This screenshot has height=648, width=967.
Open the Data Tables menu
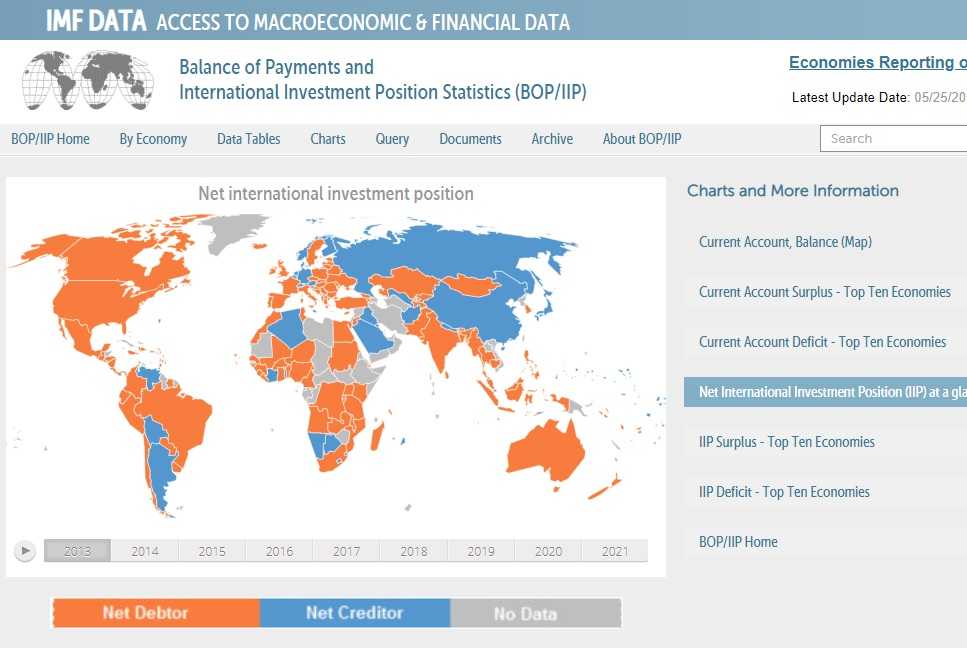tap(249, 139)
